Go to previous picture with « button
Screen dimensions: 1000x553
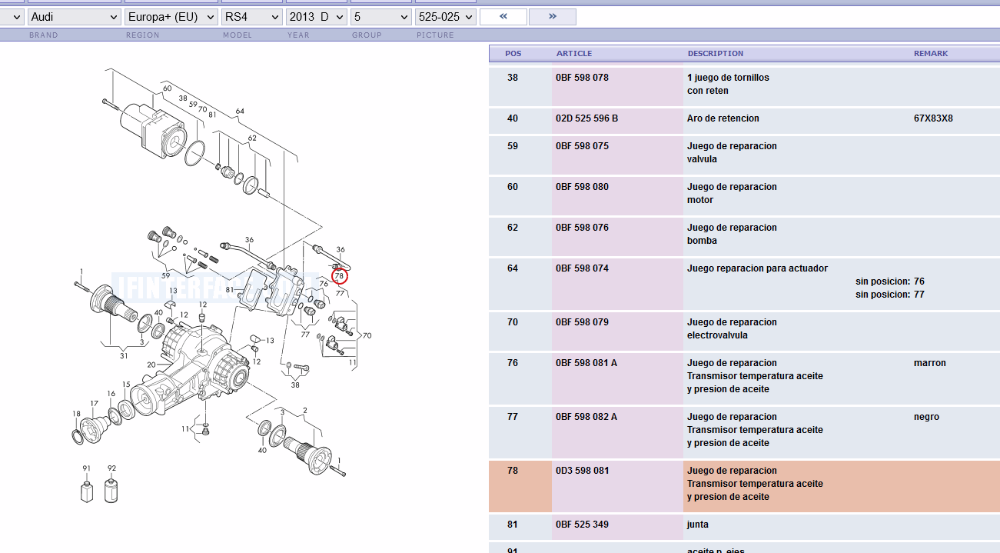tap(503, 17)
